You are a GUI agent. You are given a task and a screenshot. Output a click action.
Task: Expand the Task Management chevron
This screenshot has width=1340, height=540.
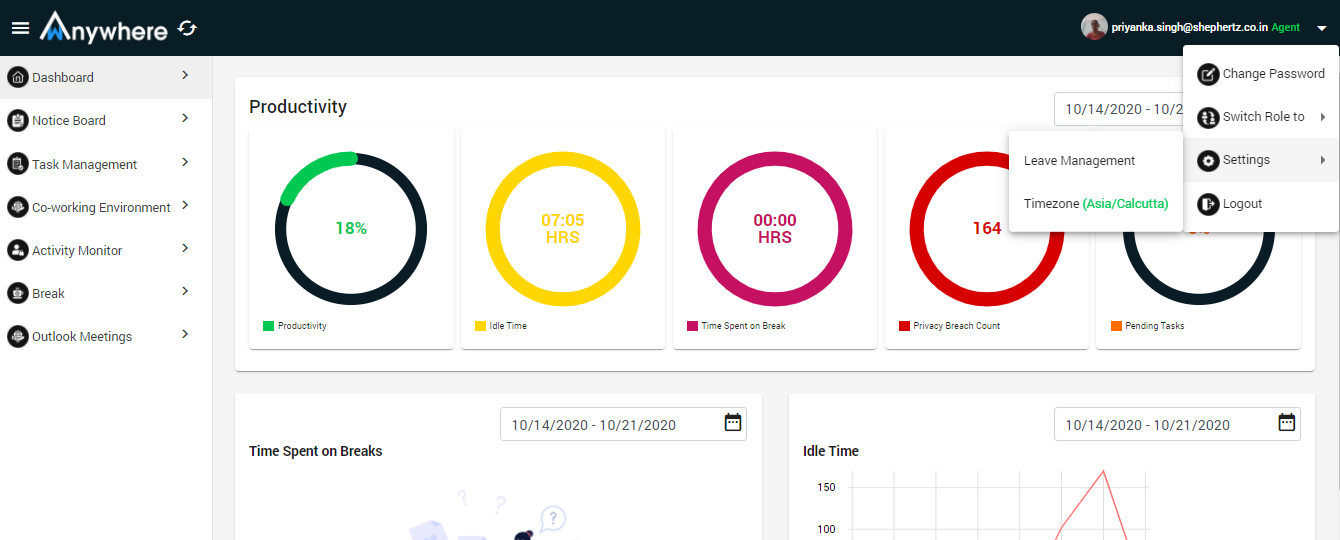(185, 162)
